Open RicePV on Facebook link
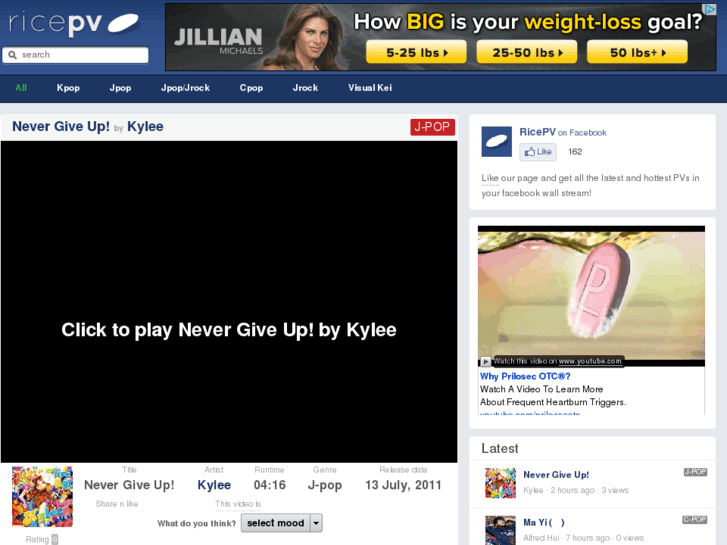The width and height of the screenshot is (727, 545). click(x=562, y=132)
